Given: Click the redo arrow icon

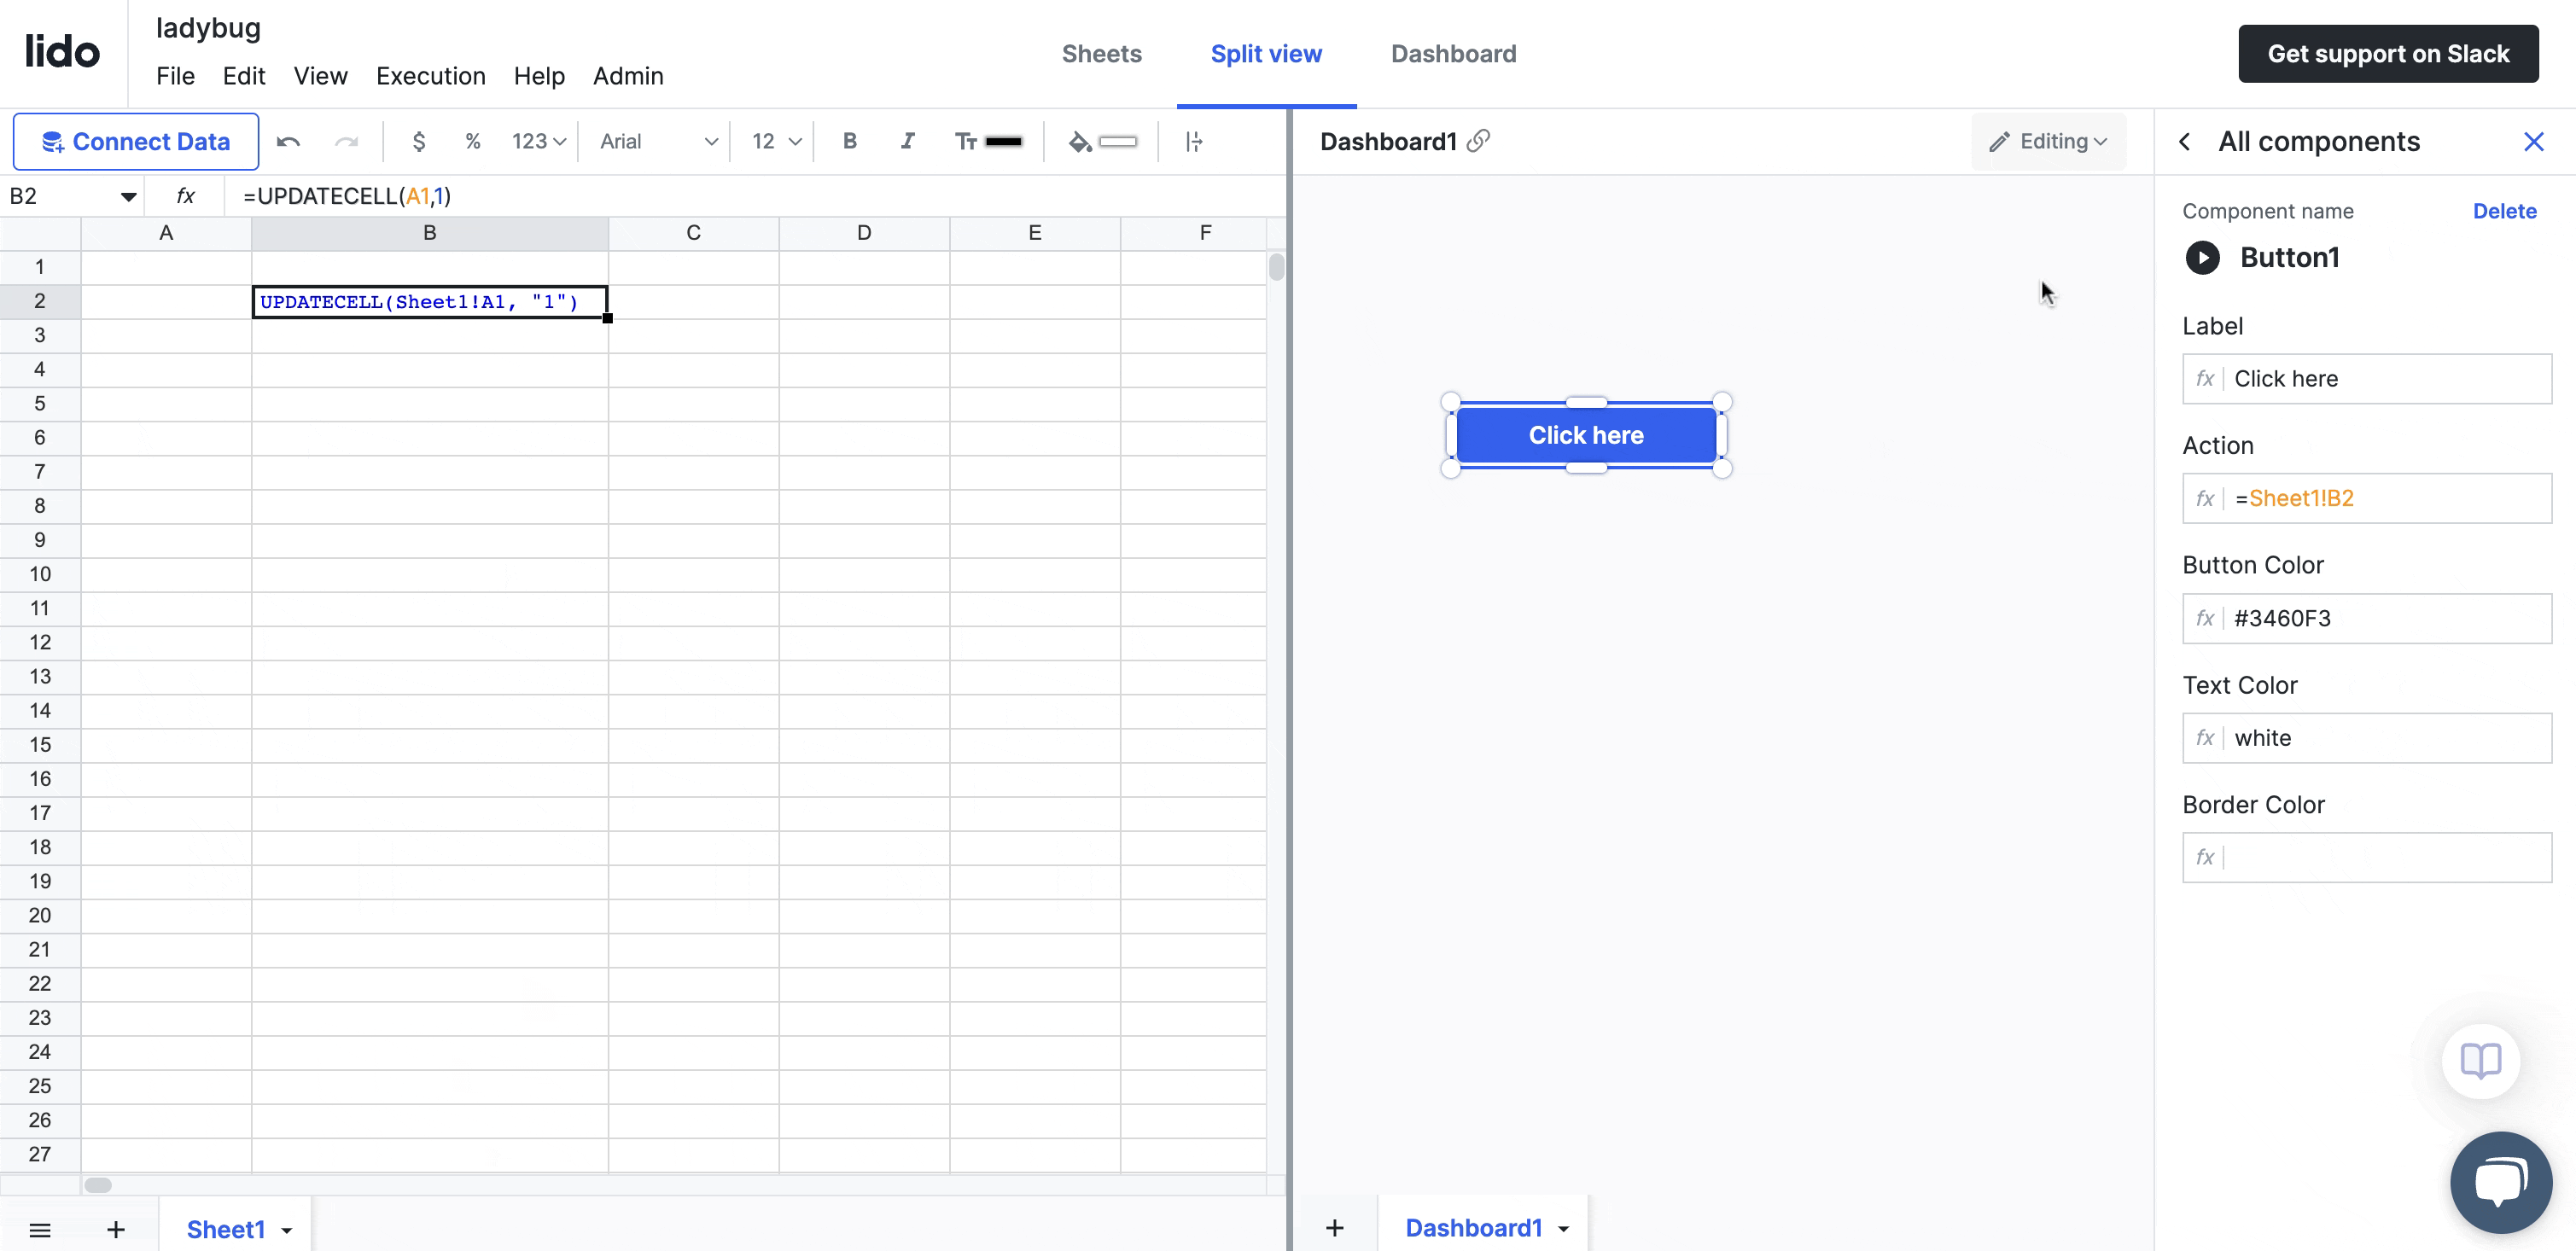Looking at the screenshot, I should (346, 142).
